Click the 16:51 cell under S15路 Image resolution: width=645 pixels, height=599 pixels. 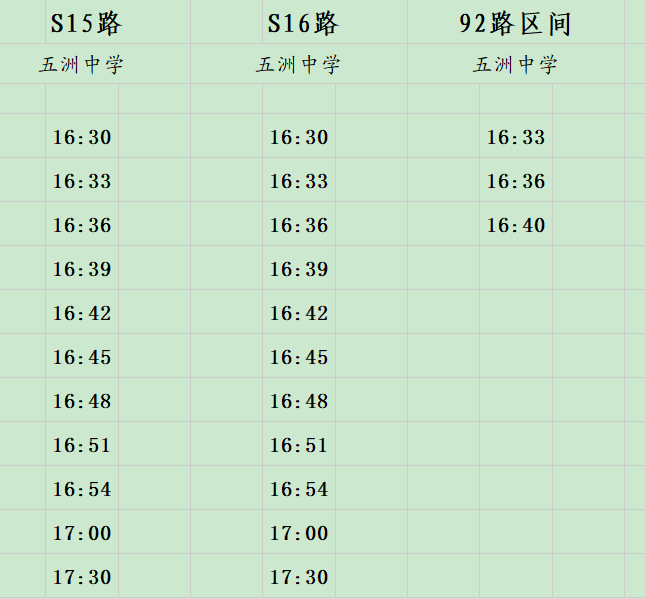[x=82, y=444]
